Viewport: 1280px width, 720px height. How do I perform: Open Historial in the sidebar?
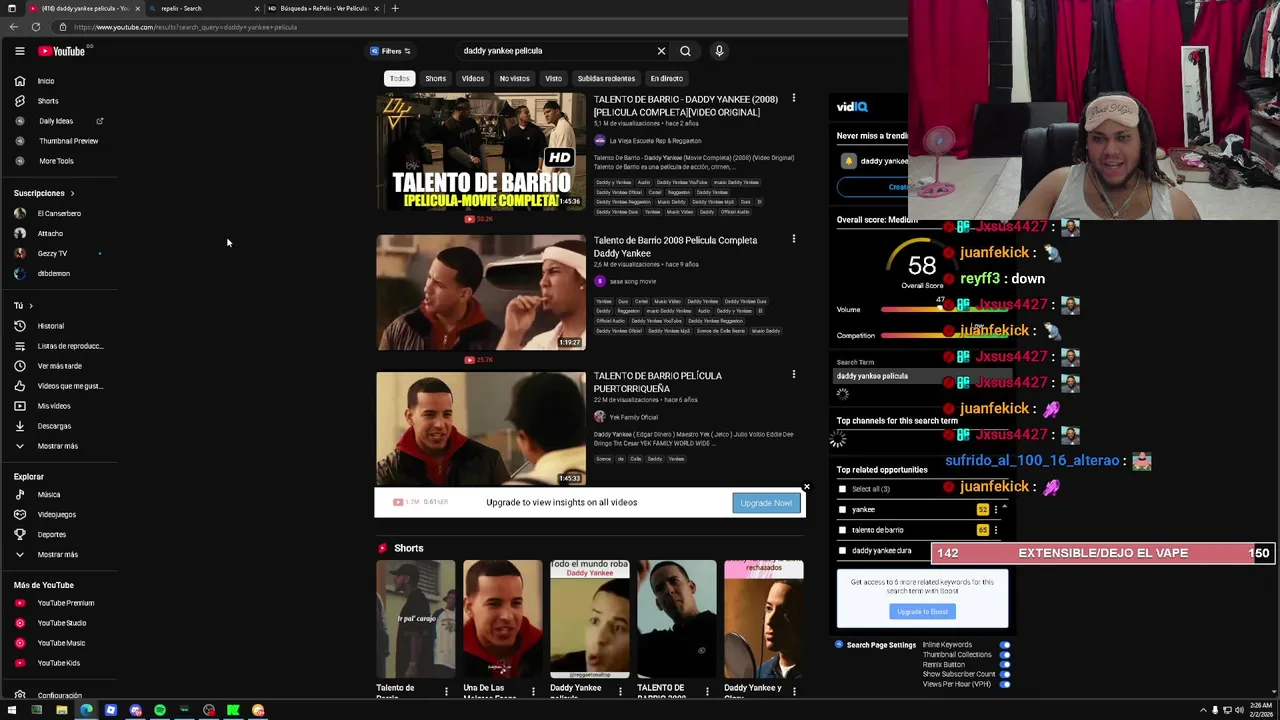pos(60,326)
